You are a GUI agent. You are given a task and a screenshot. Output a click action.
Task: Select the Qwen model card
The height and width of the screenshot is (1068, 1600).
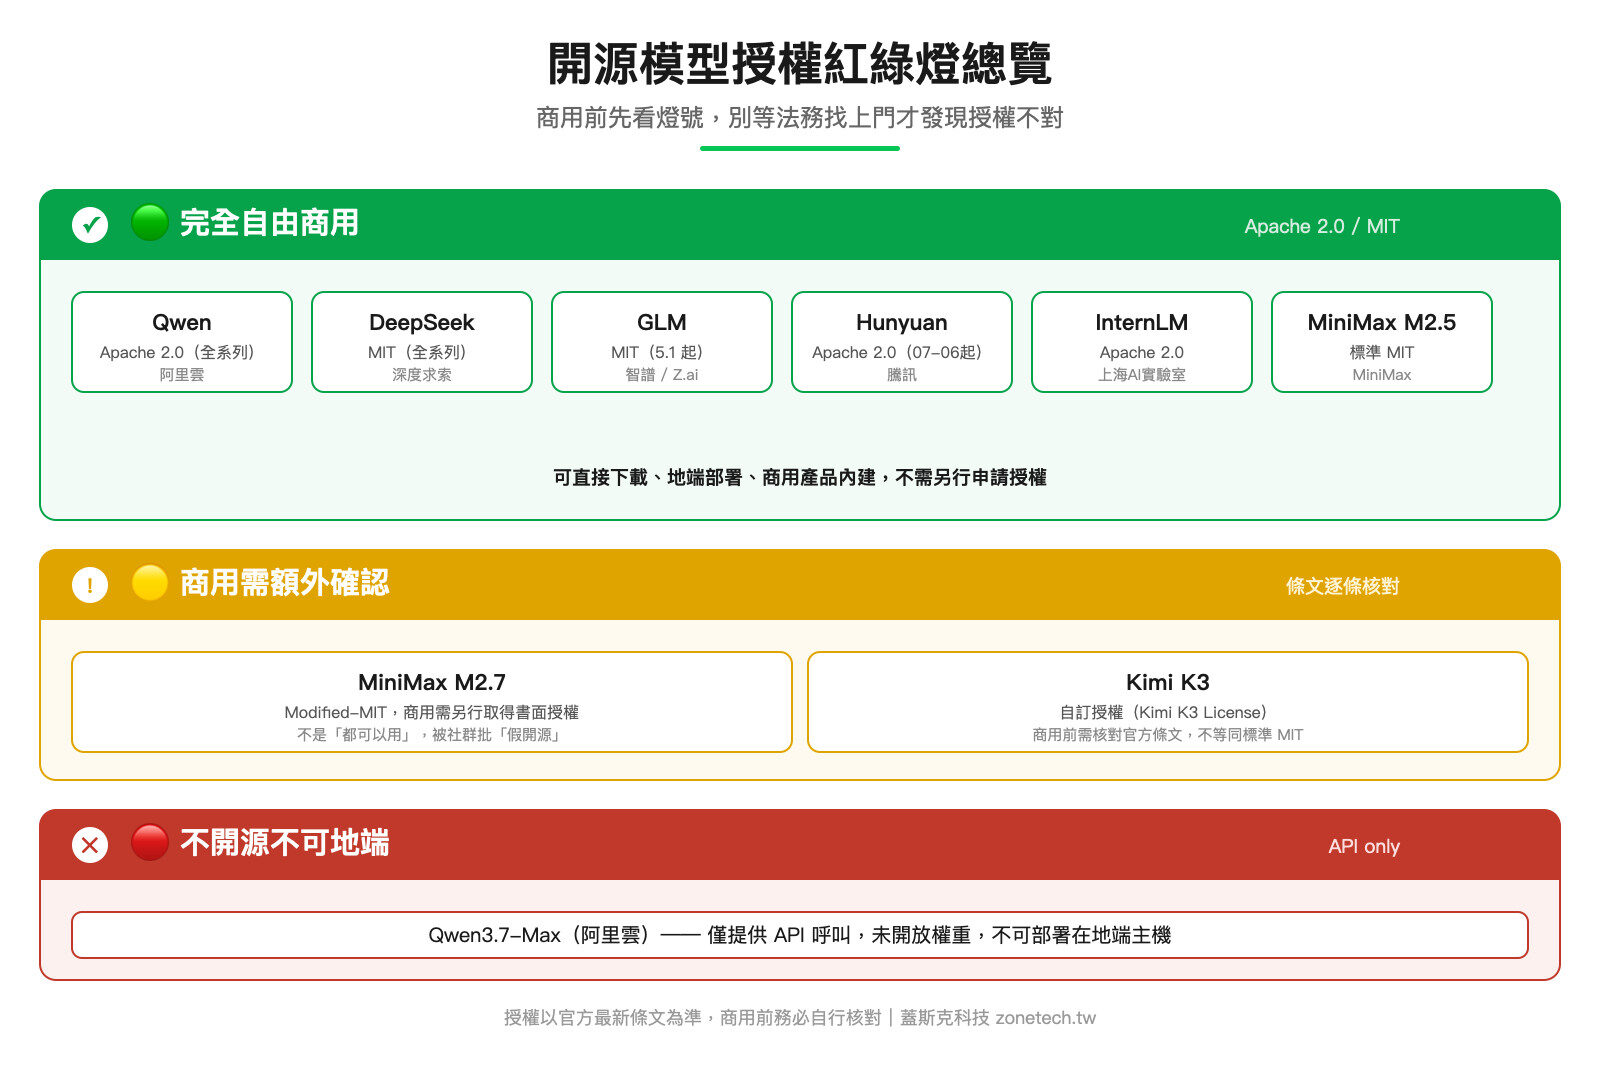coord(182,342)
